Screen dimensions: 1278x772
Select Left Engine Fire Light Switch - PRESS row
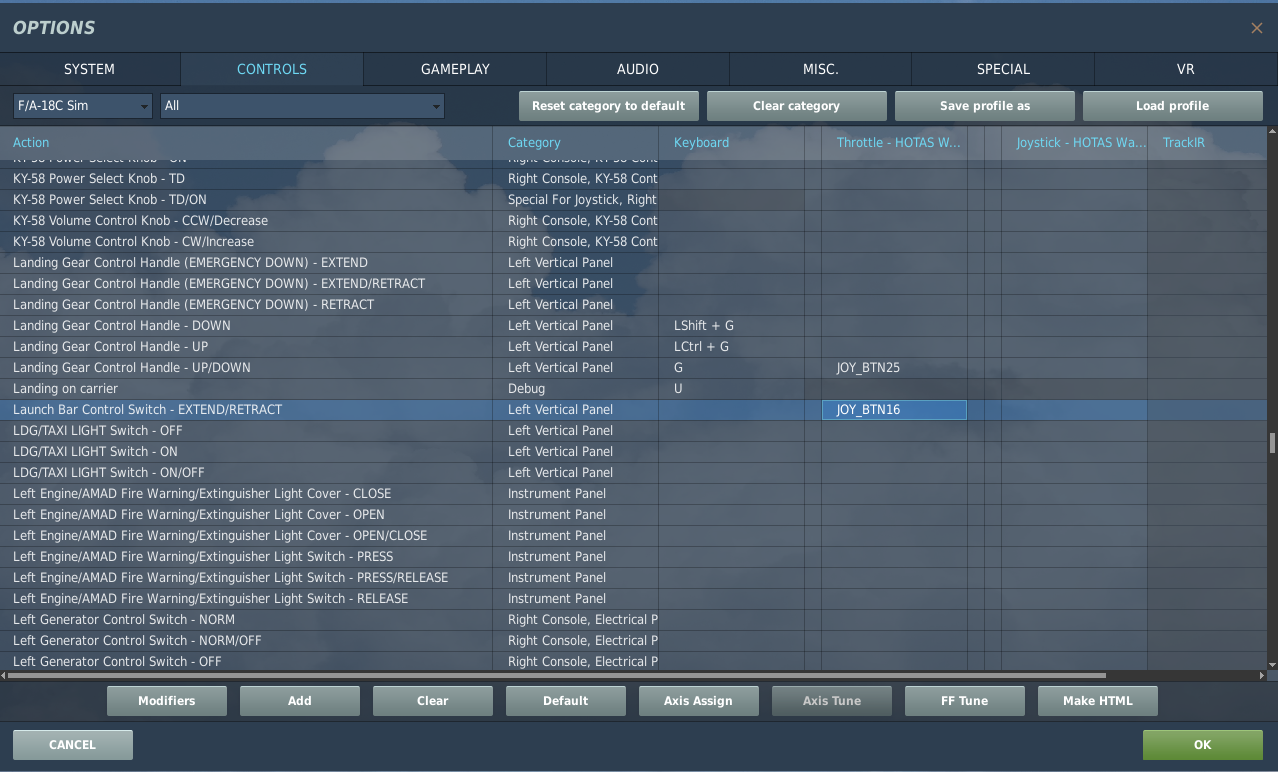pos(633,557)
